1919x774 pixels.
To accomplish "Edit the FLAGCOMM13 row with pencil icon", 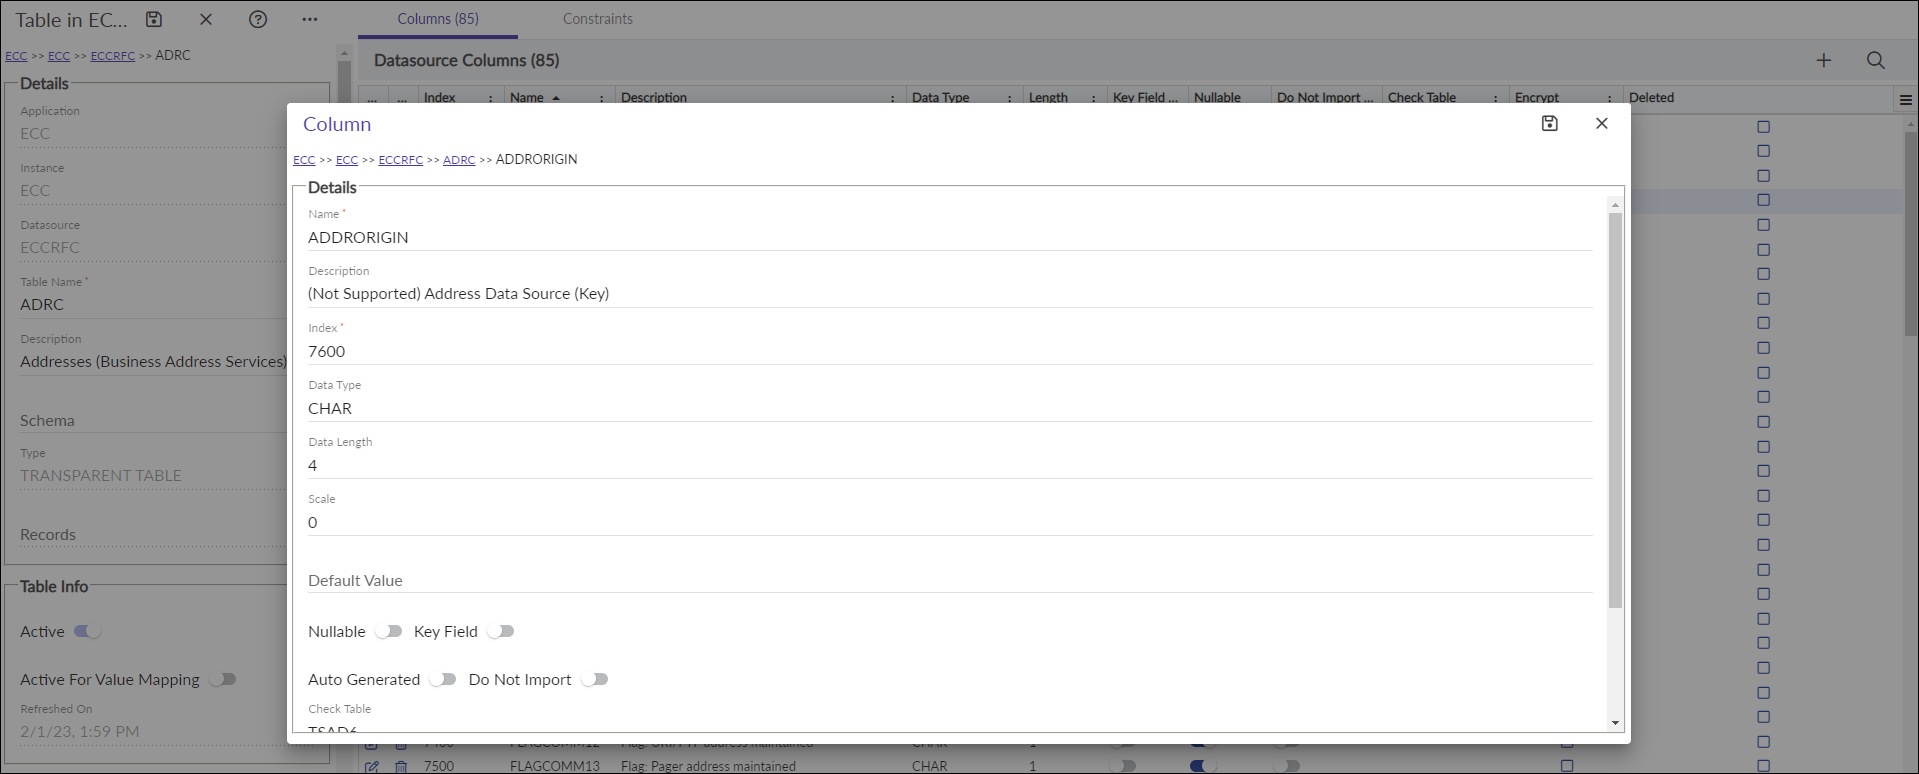I will click(x=372, y=767).
